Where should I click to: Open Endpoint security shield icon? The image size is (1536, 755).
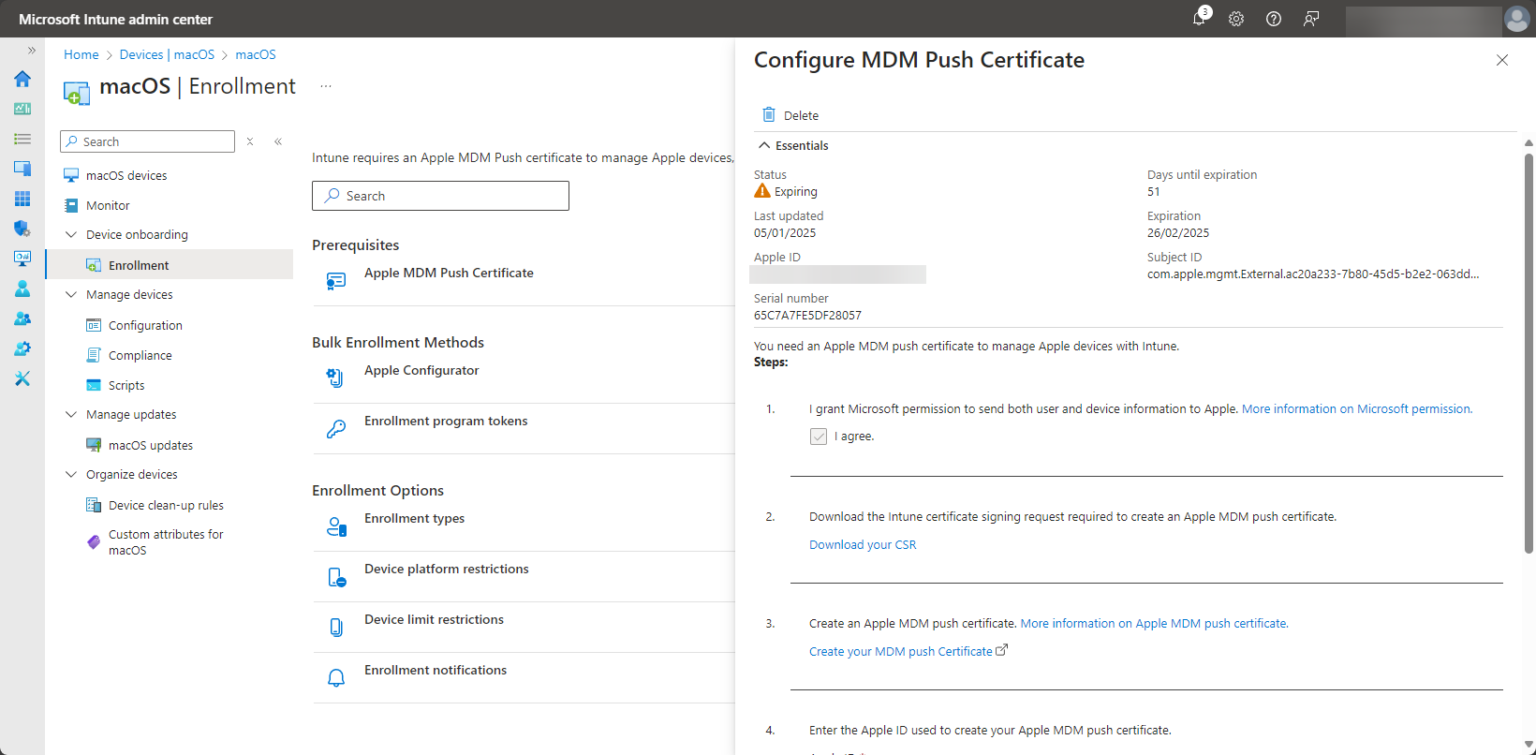point(22,229)
